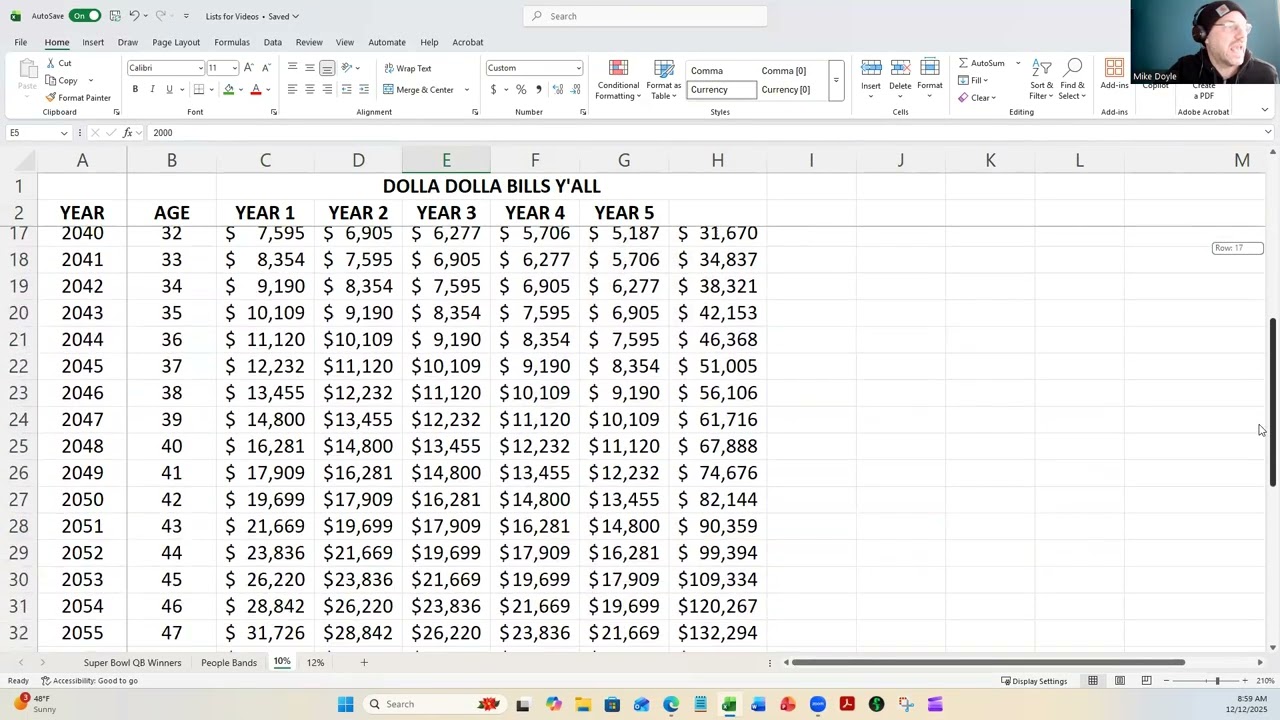
Task: Open the Name Box dropdown next to E5
Action: pos(64,133)
